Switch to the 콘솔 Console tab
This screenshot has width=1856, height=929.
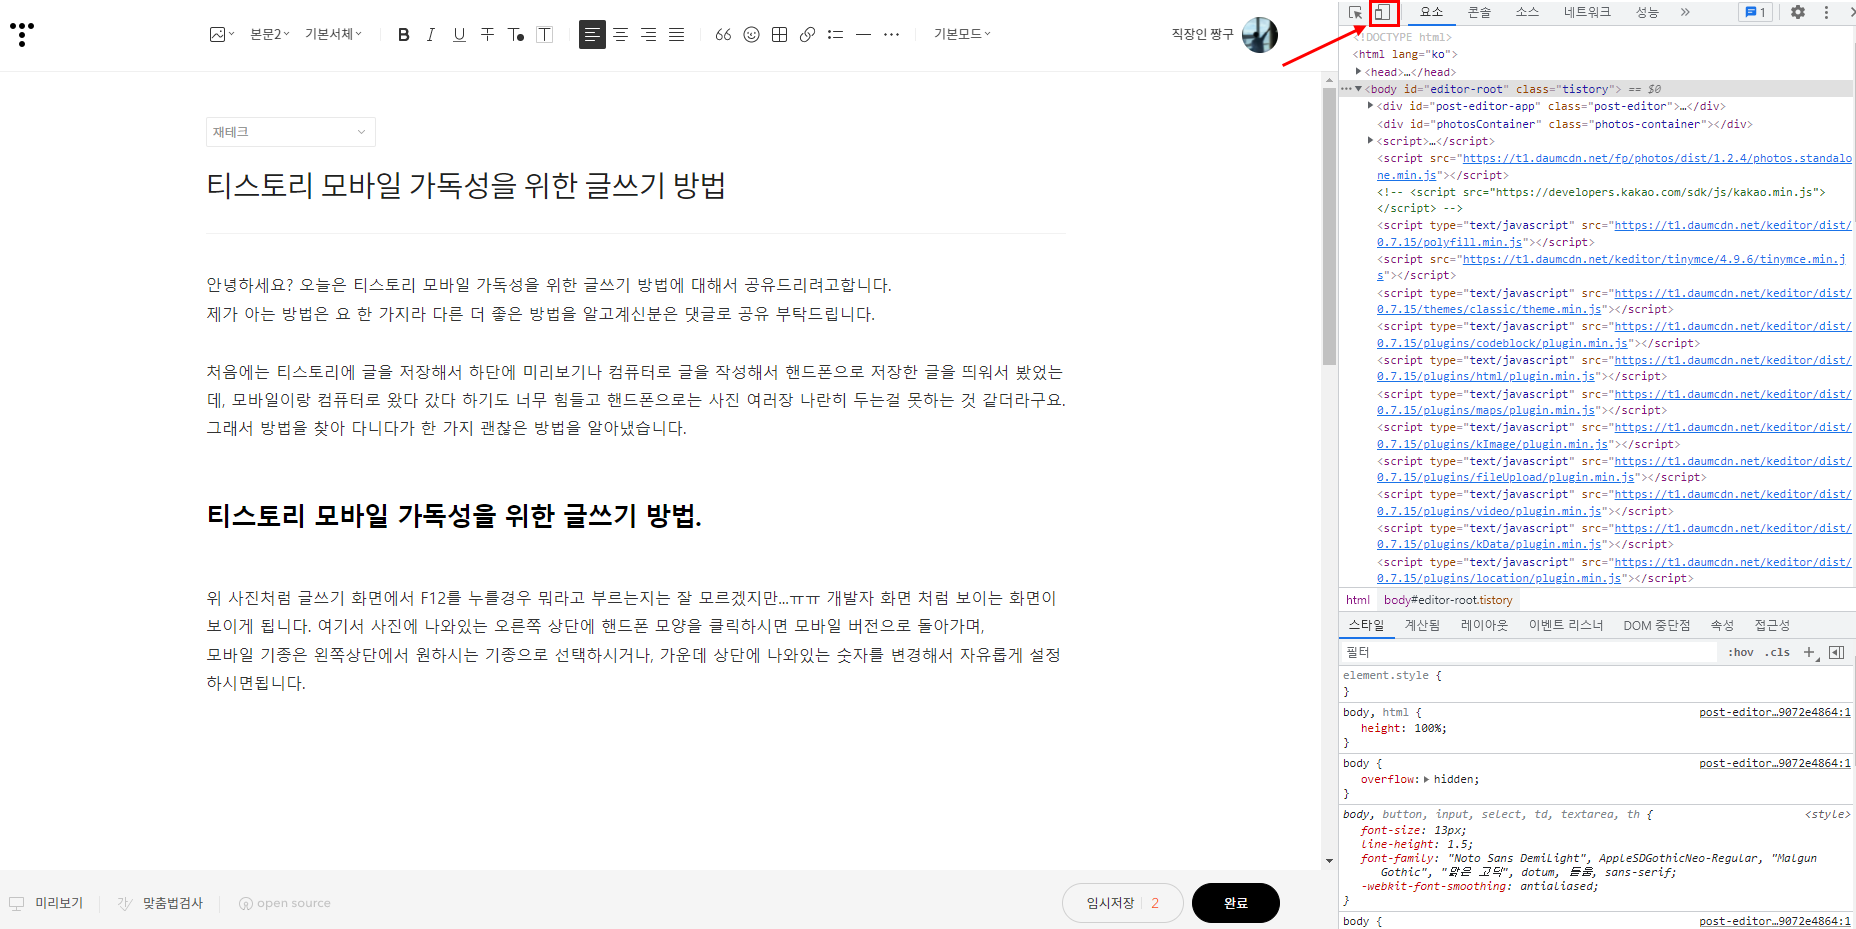click(x=1479, y=12)
